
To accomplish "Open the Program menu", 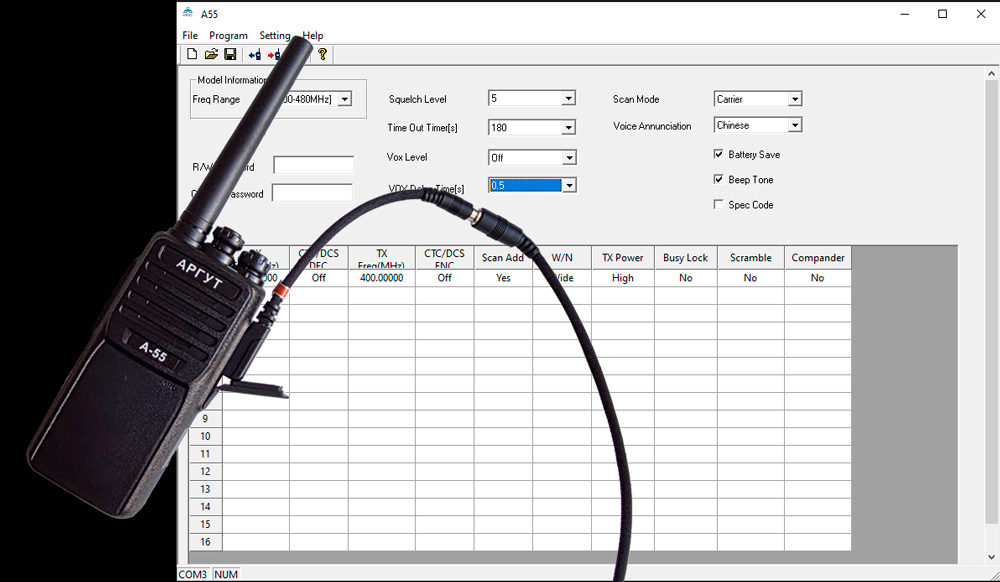I will point(228,36).
